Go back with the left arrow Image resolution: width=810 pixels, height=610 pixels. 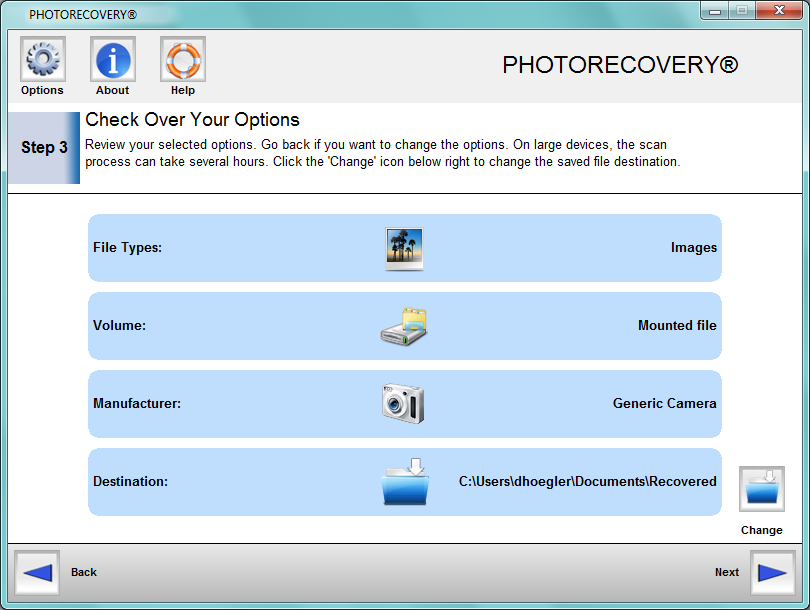pos(37,573)
